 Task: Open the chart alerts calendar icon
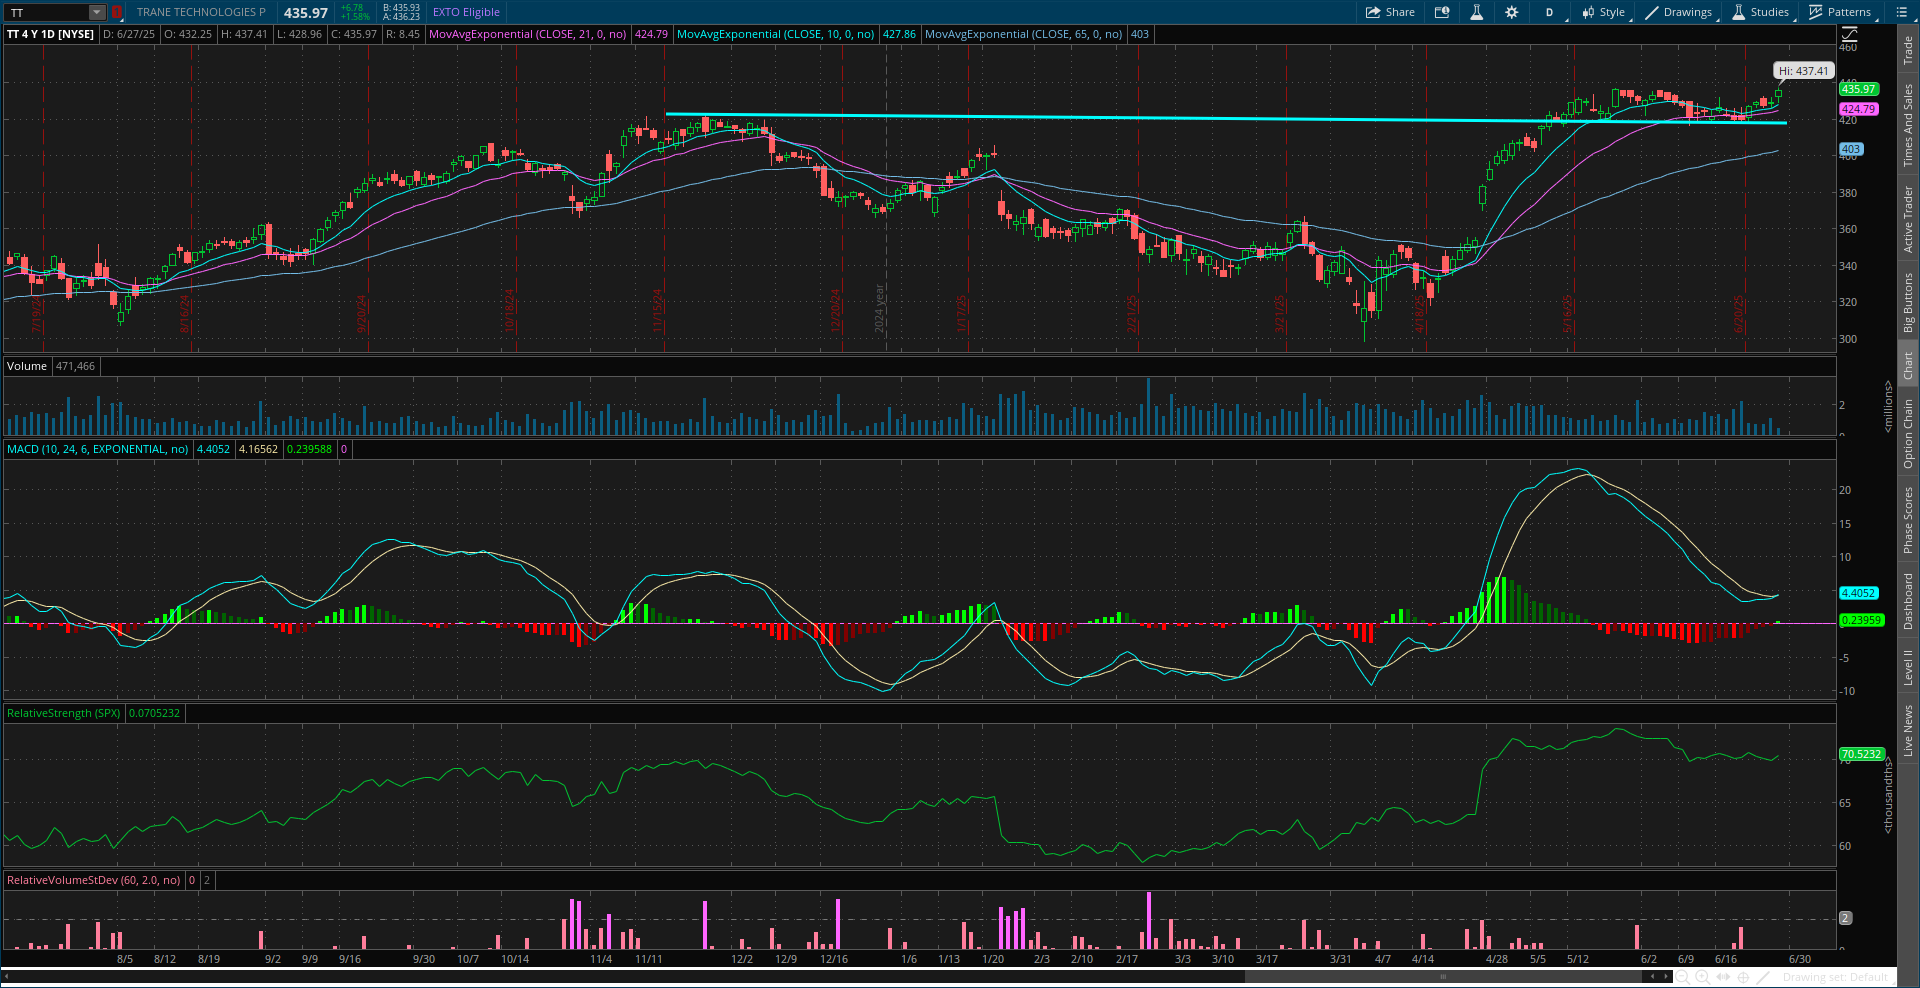[x=1442, y=12]
